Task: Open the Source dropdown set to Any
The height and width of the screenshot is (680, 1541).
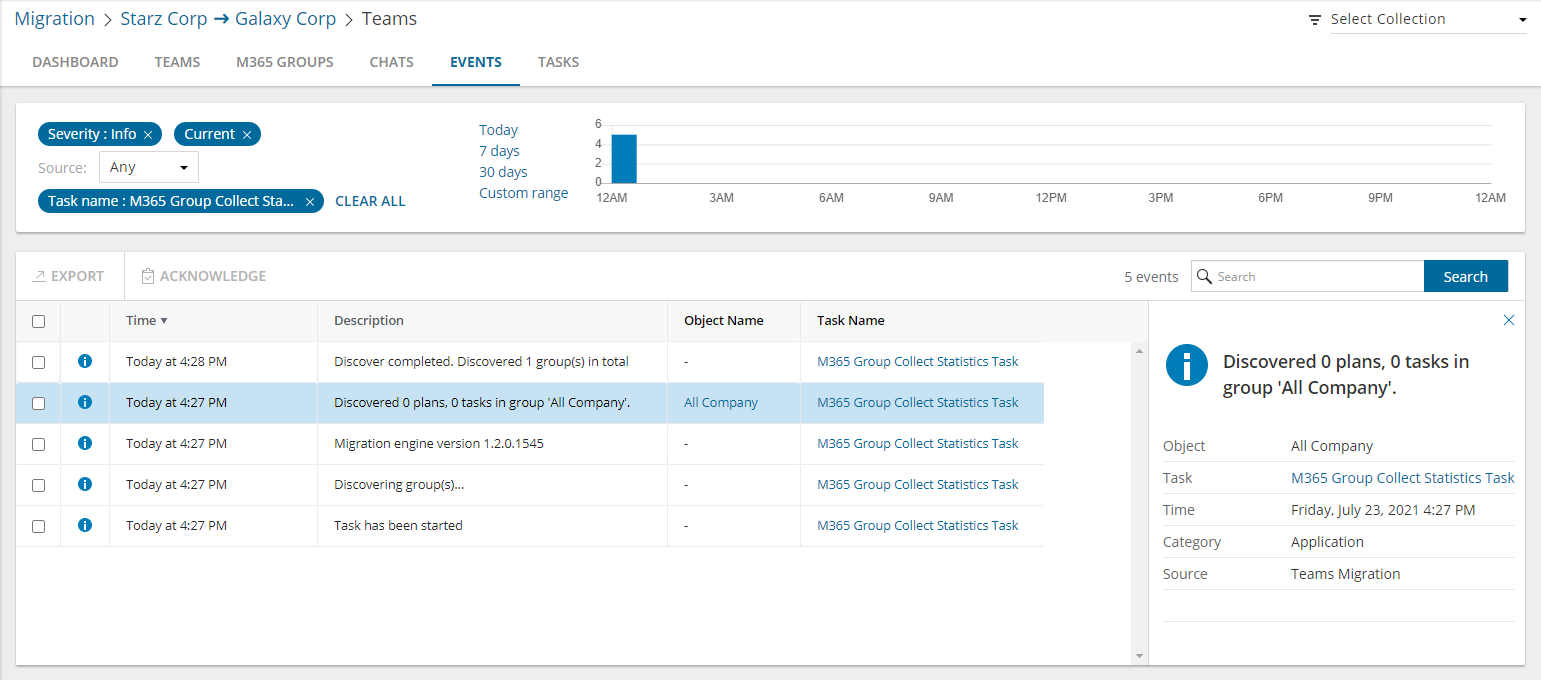Action: (148, 167)
